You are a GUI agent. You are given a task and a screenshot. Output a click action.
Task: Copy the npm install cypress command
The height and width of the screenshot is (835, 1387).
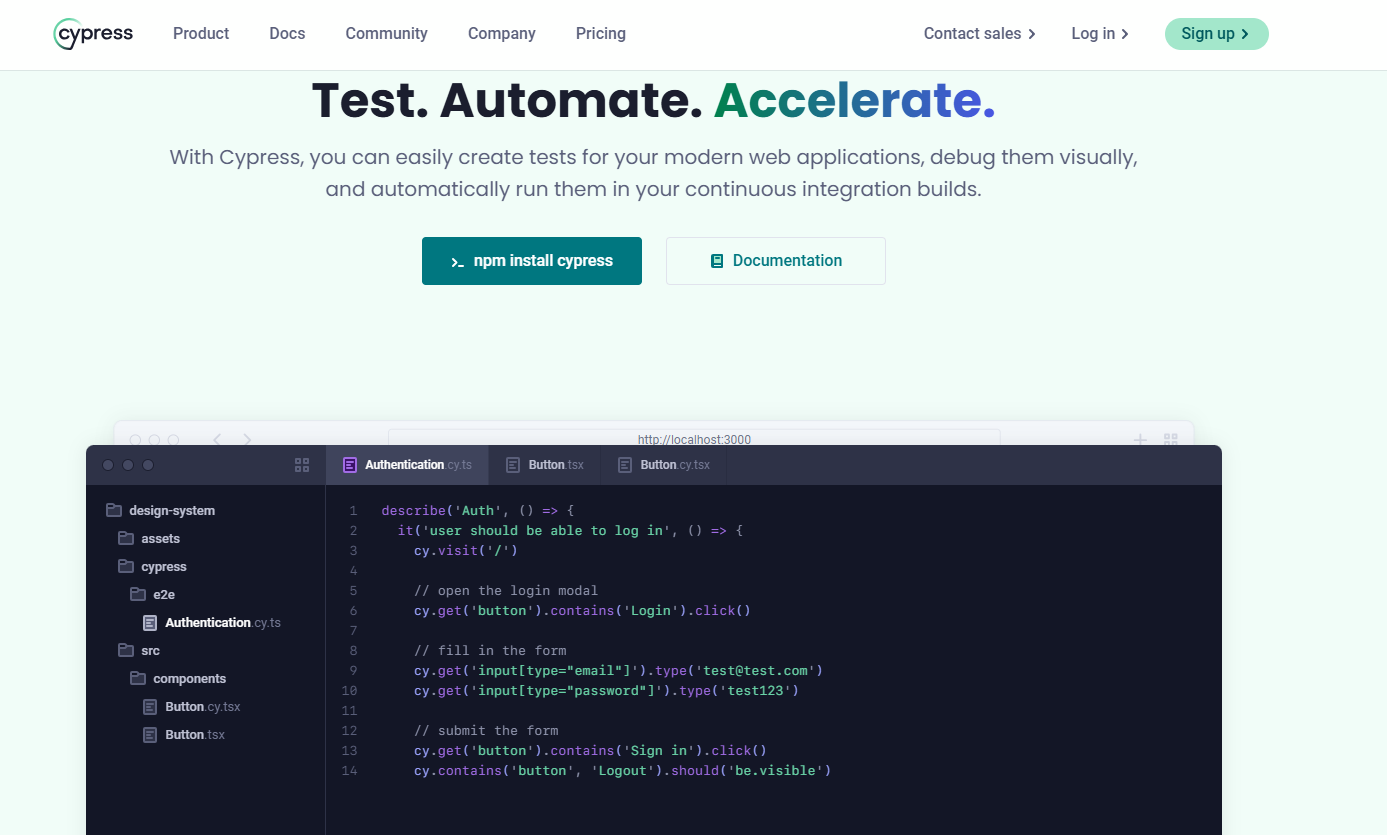pos(532,261)
